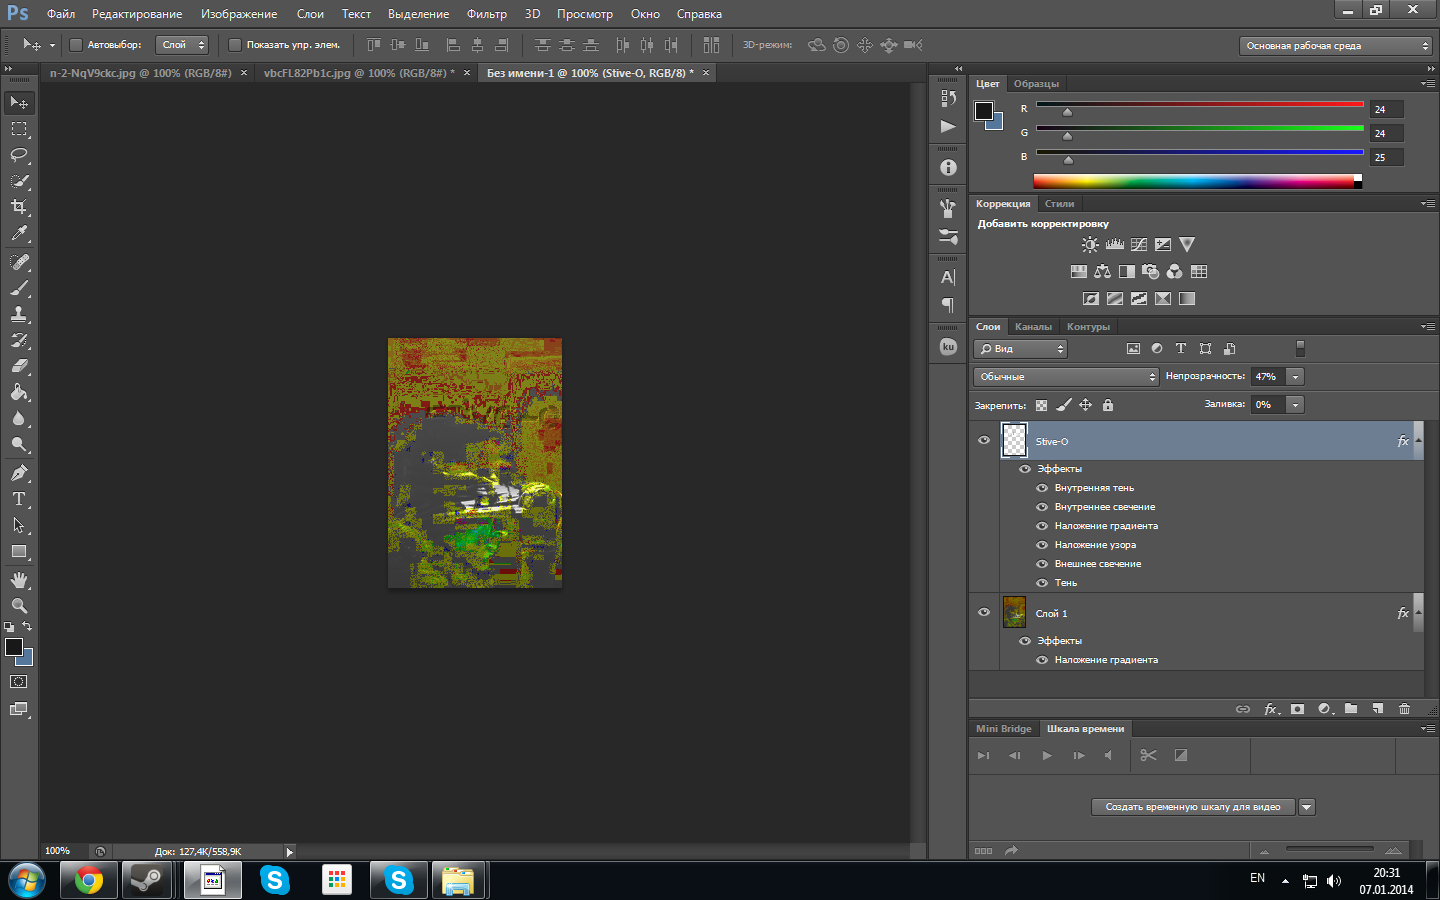
Task: Select the Lasso tool
Action: [19, 155]
